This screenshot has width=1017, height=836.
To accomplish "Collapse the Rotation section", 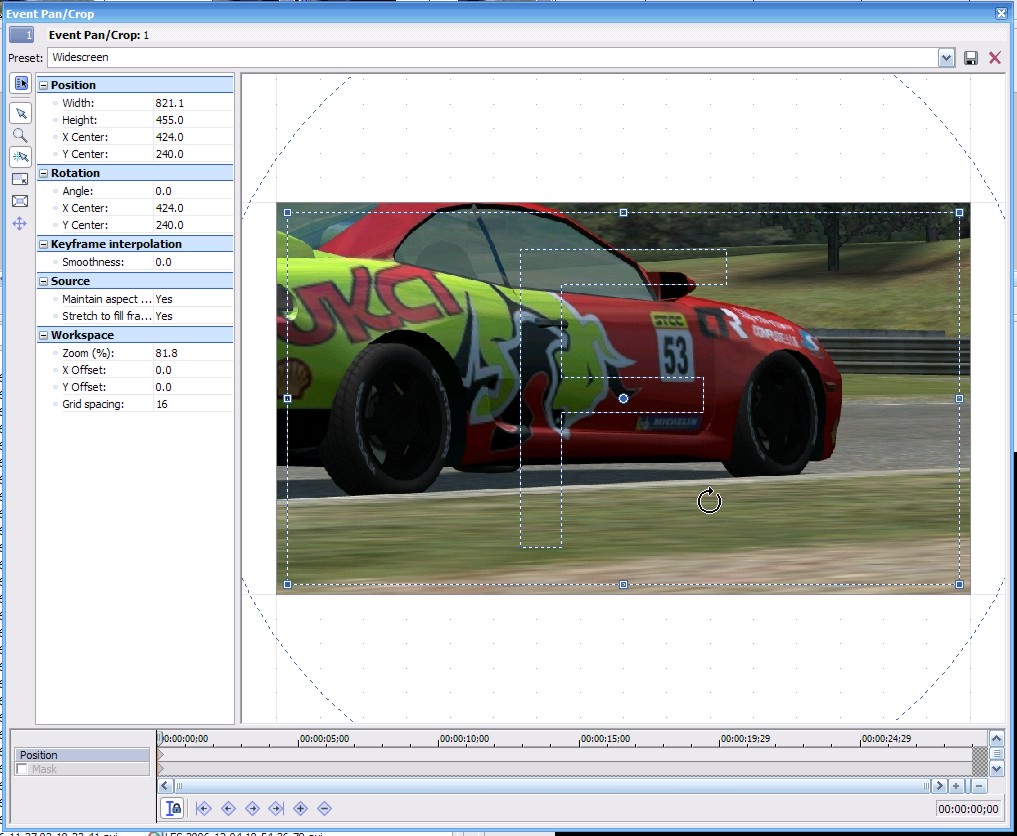I will (x=43, y=173).
